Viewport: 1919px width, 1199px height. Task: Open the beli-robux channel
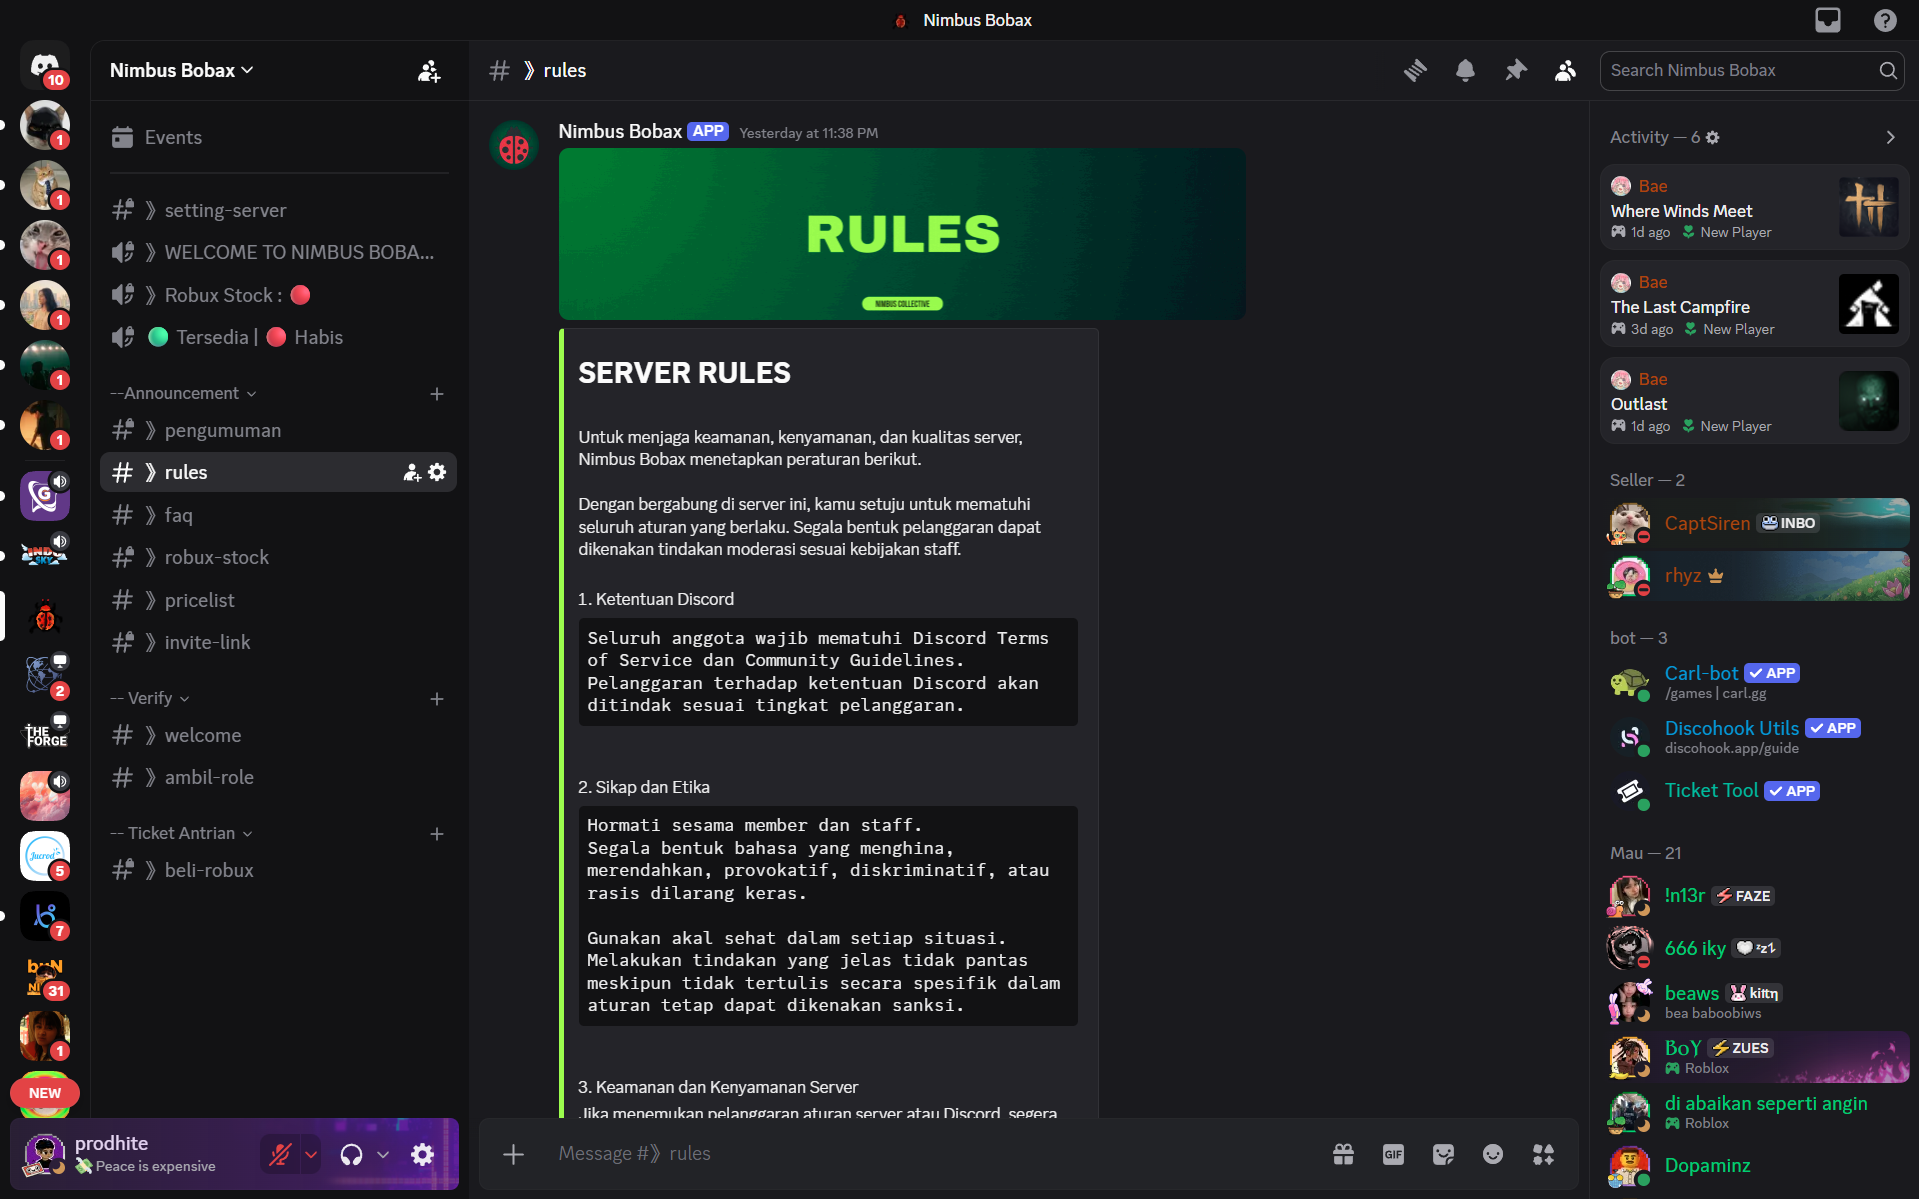click(x=278, y=870)
